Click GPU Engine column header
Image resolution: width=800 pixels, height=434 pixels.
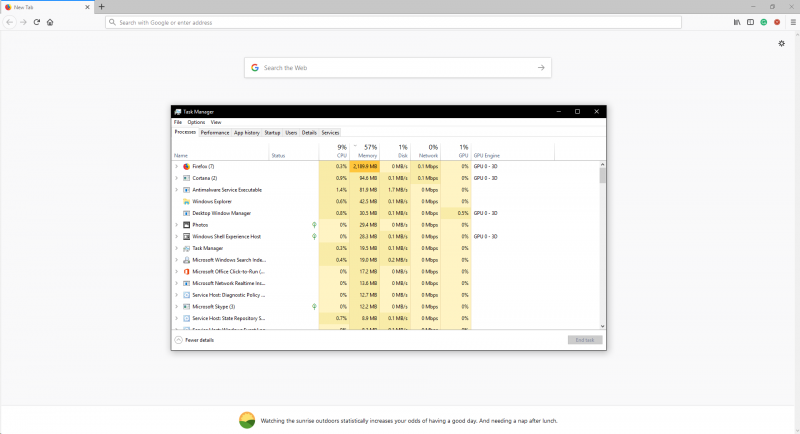(513, 151)
